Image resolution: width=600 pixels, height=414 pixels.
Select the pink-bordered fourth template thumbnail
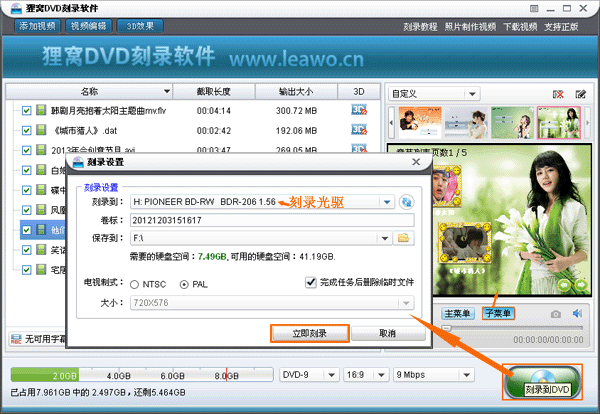(559, 123)
